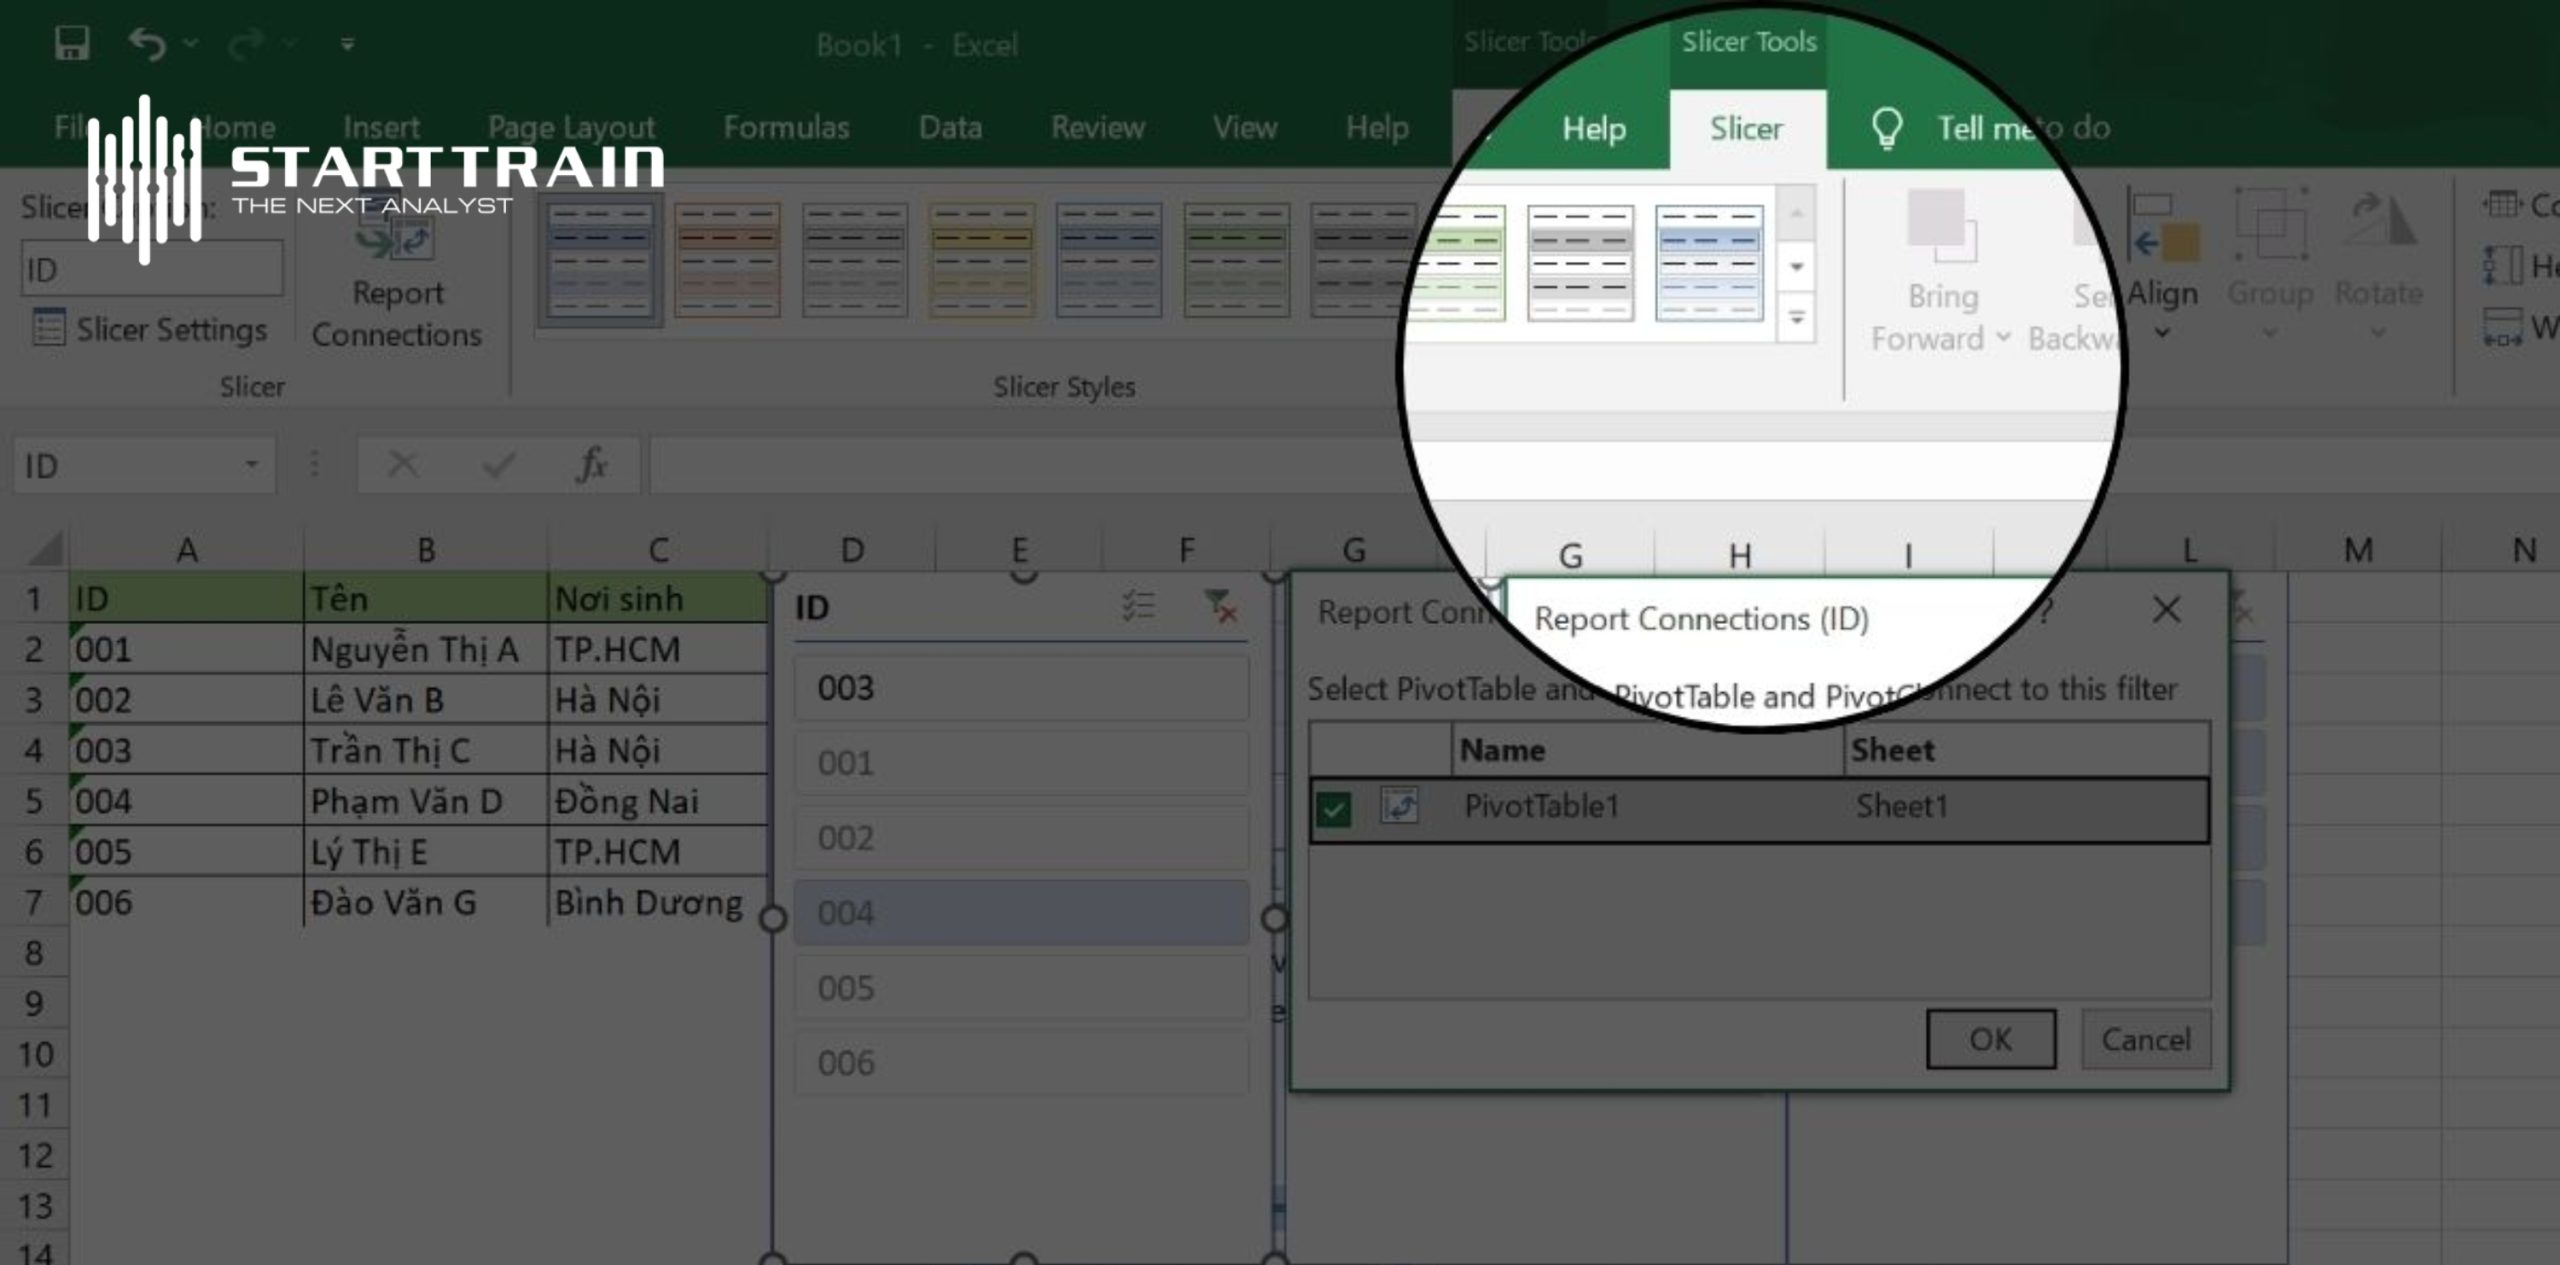Open the Name Box dropdown arrow

(x=252, y=465)
